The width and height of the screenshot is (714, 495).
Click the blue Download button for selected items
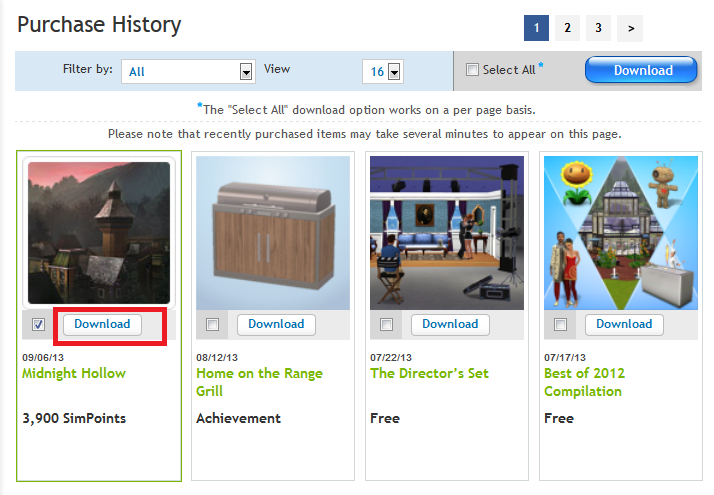(x=641, y=70)
